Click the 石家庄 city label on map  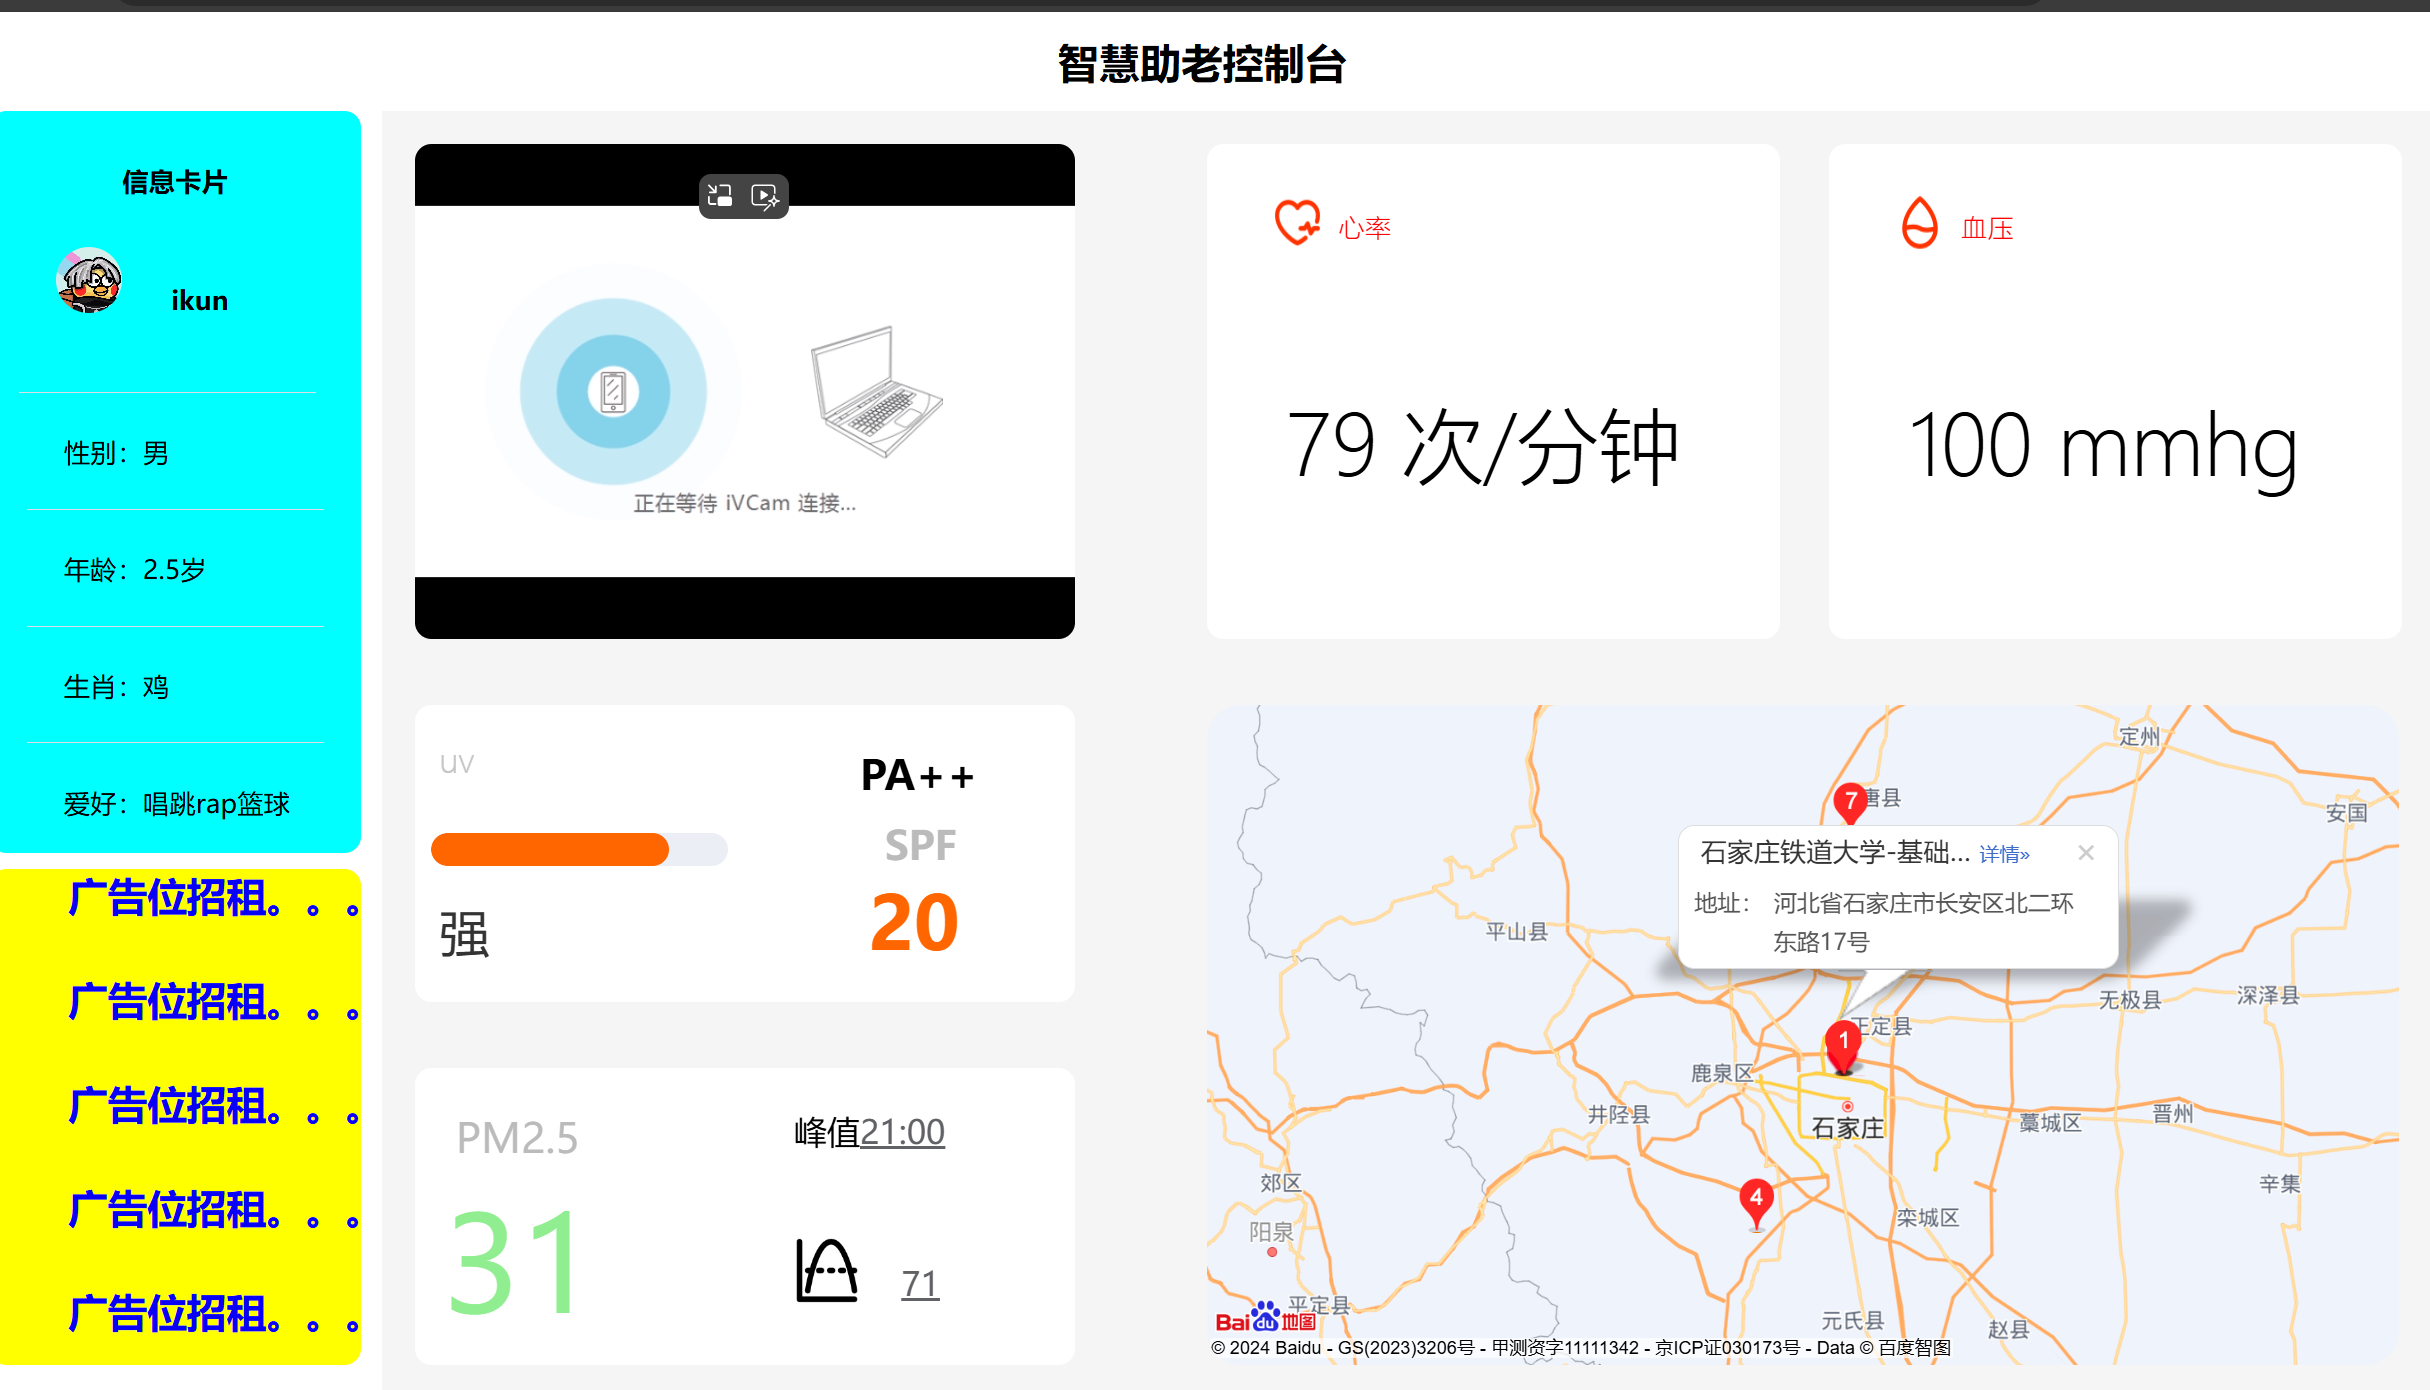click(1847, 1128)
